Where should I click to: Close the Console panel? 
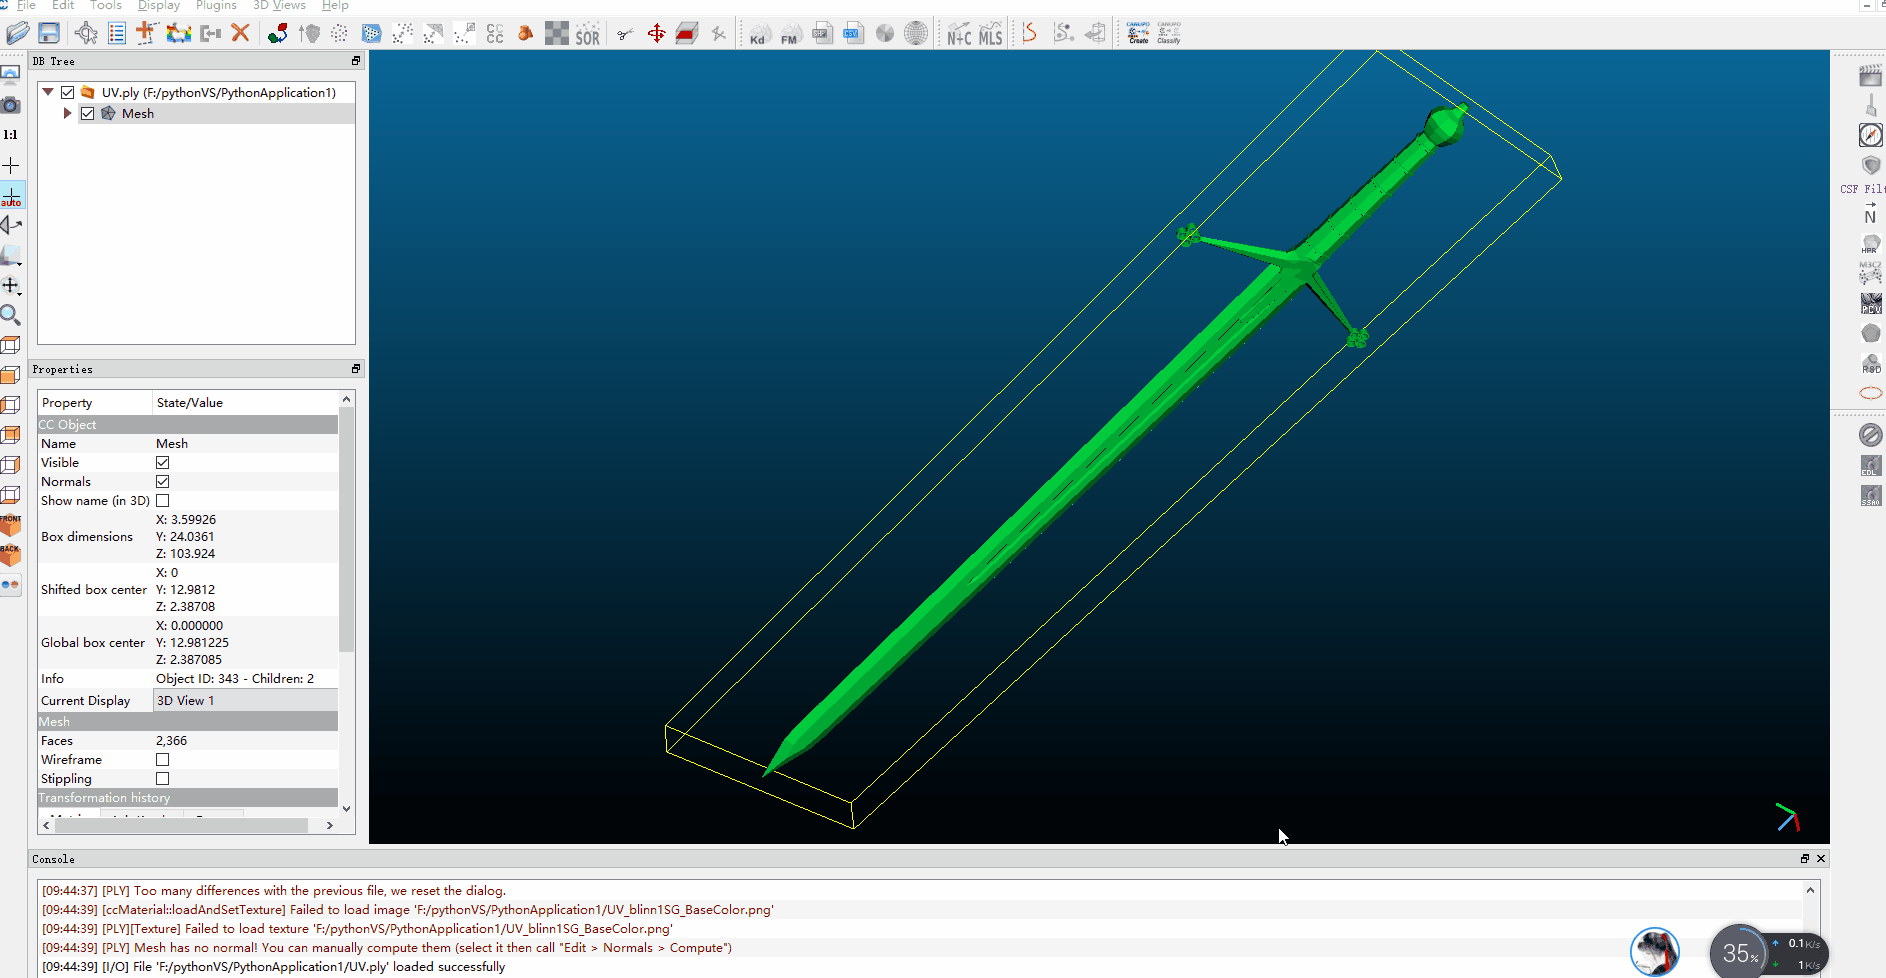click(1821, 858)
